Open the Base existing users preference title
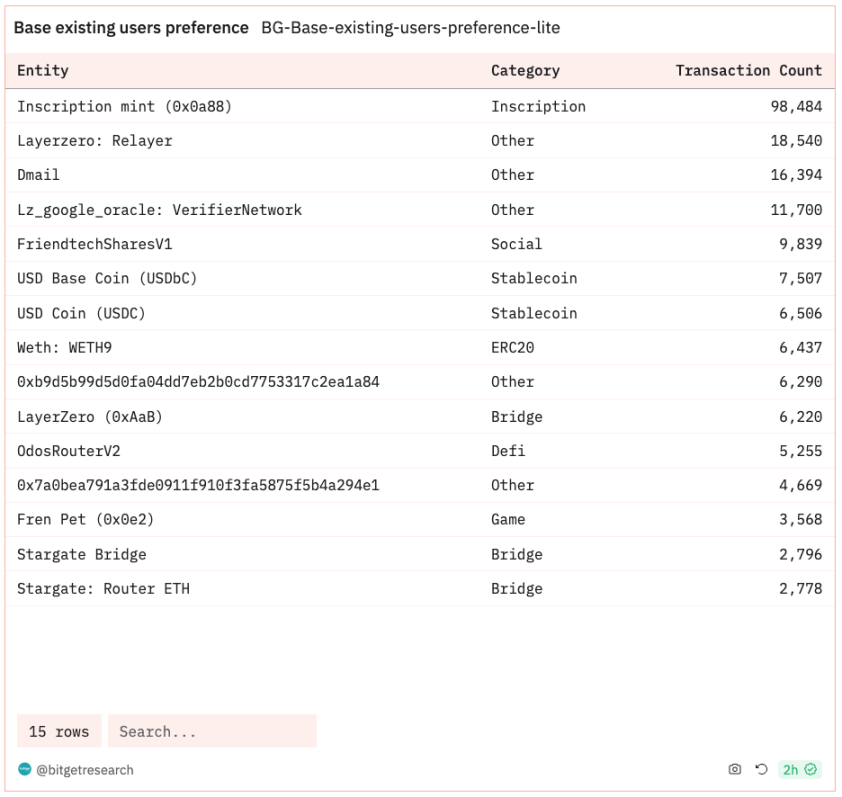 point(131,27)
